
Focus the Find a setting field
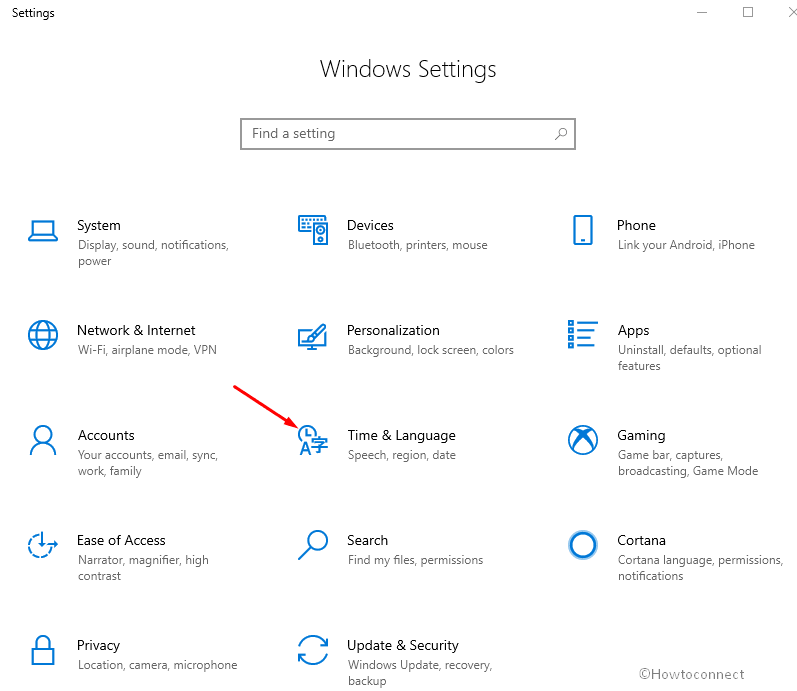point(408,134)
